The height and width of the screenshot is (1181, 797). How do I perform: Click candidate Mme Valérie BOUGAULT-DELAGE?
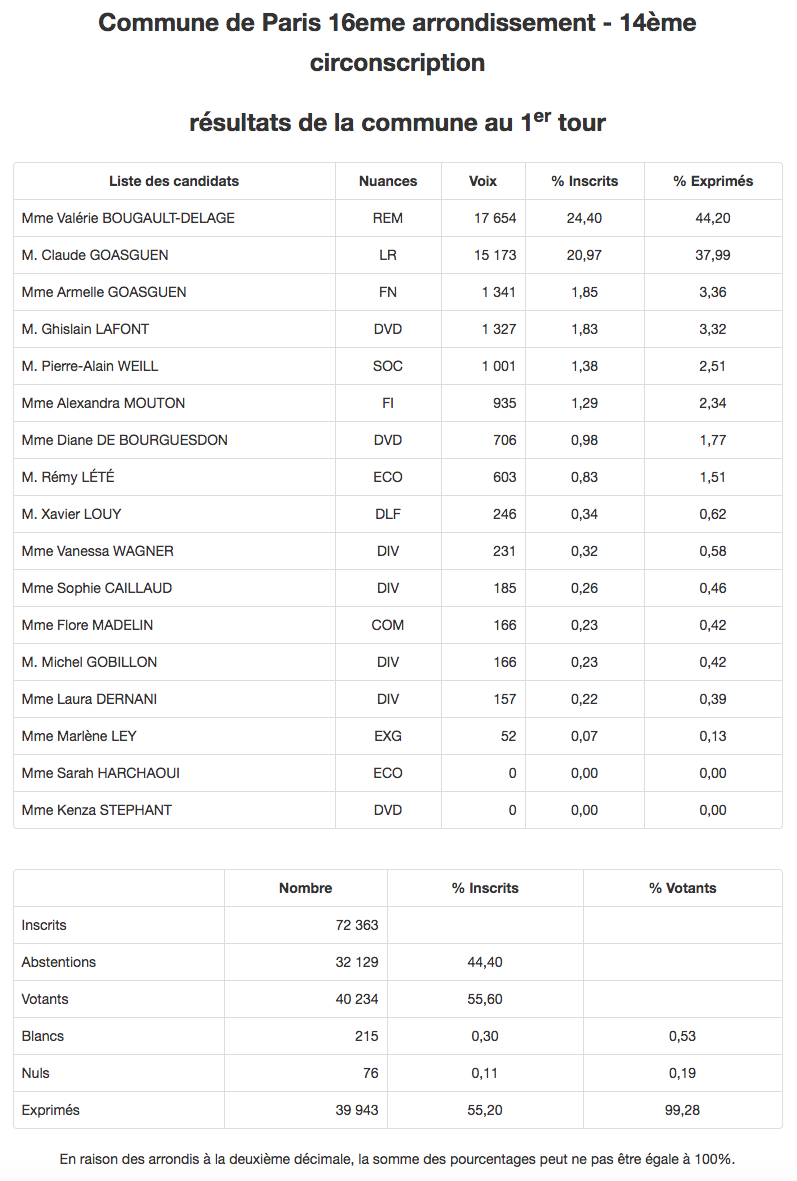pyautogui.click(x=128, y=218)
